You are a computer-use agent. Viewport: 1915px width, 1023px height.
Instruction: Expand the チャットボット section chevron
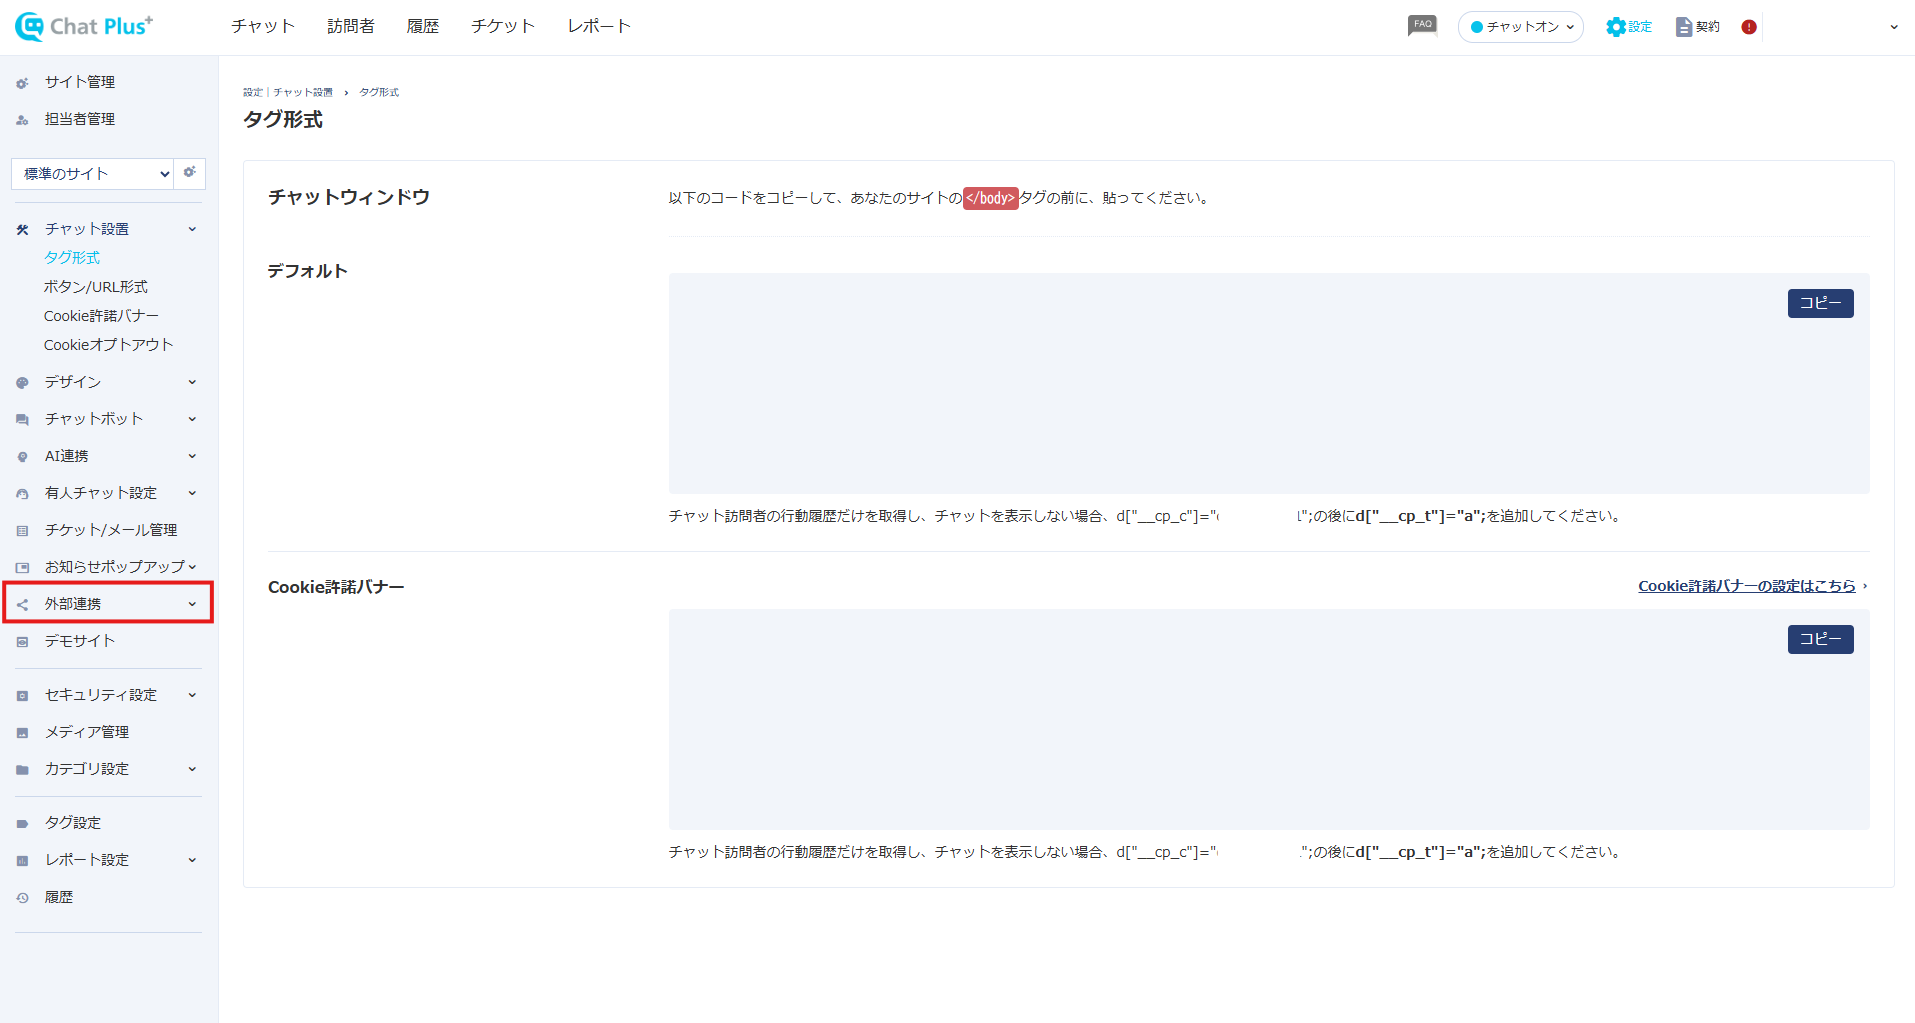tap(192, 419)
